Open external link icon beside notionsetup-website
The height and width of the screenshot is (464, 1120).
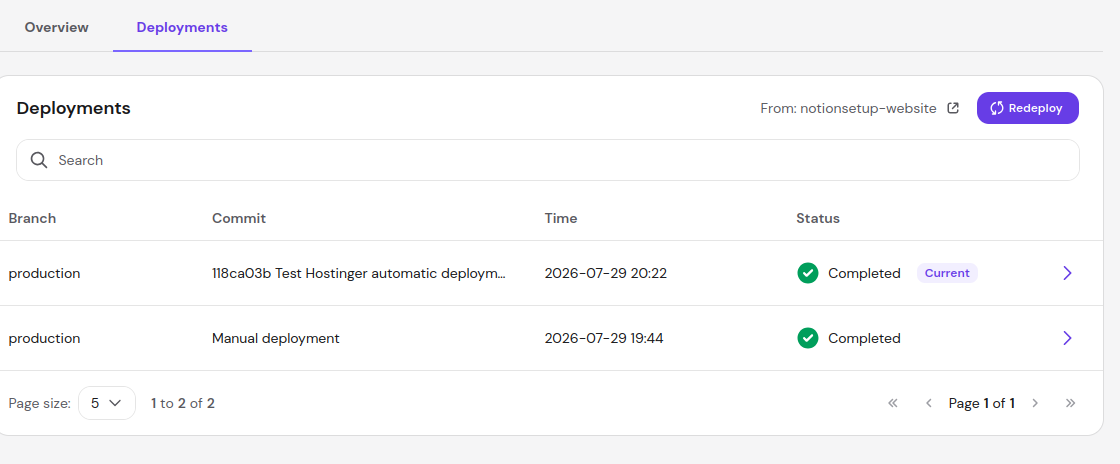pos(953,109)
